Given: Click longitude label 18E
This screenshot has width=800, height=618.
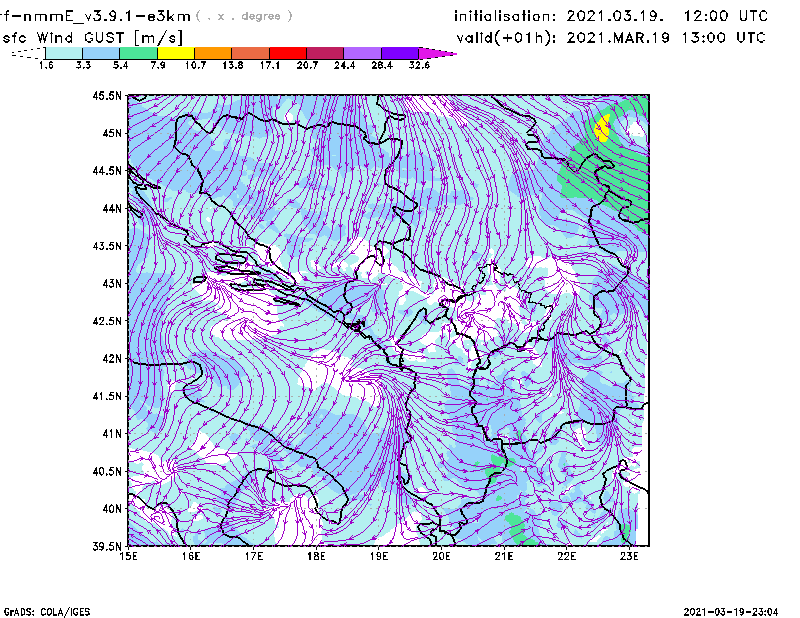Looking at the screenshot, I should point(316,556).
